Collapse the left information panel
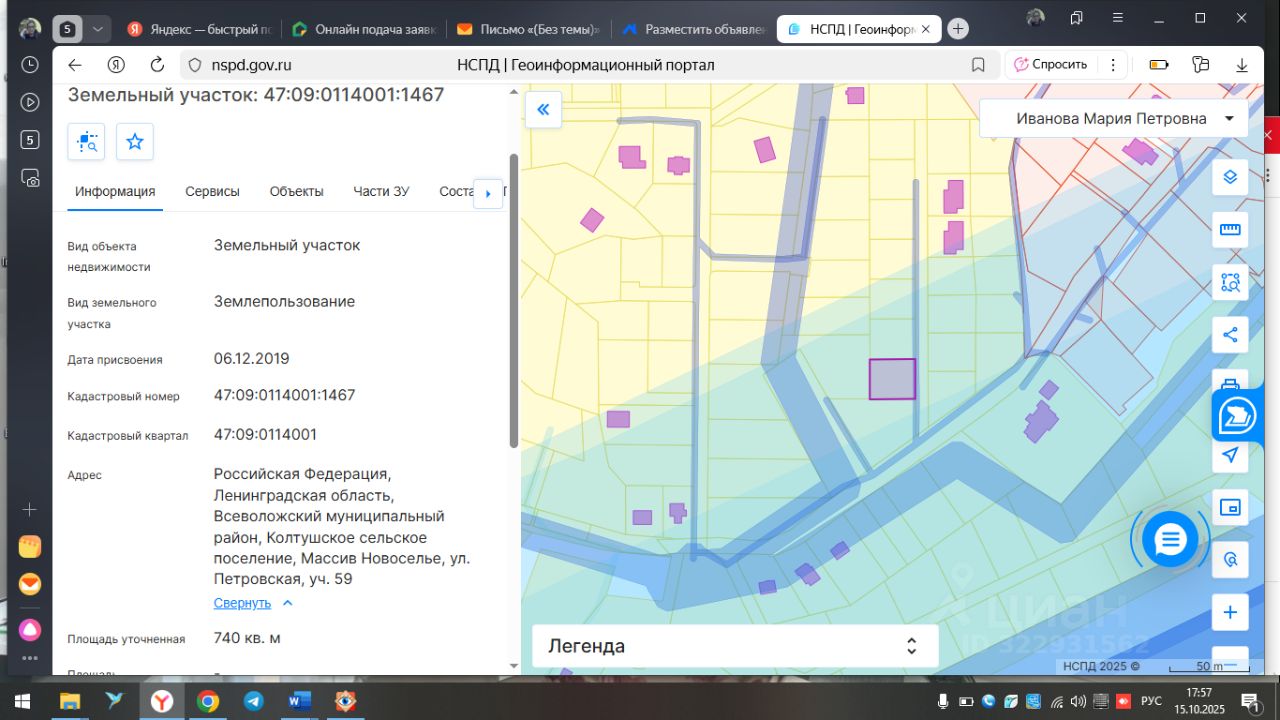This screenshot has width=1280, height=720. 543,110
